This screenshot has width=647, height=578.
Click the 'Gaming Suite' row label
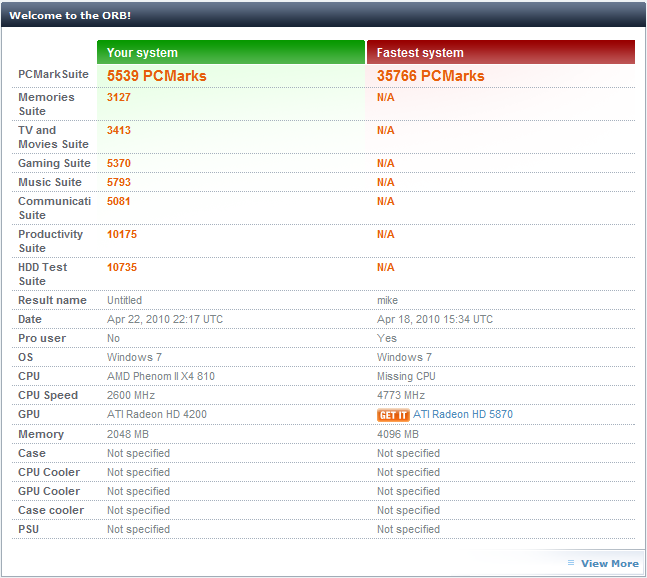click(54, 163)
